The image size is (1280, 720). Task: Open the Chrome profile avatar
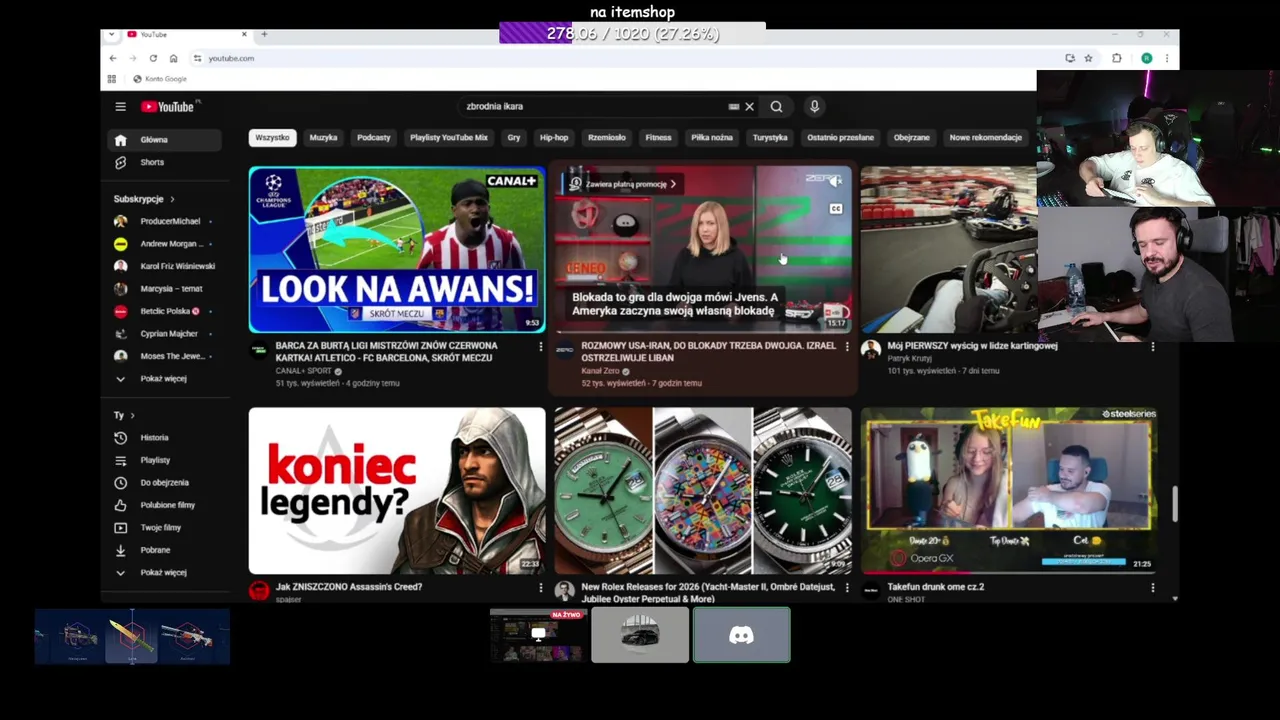[1147, 58]
